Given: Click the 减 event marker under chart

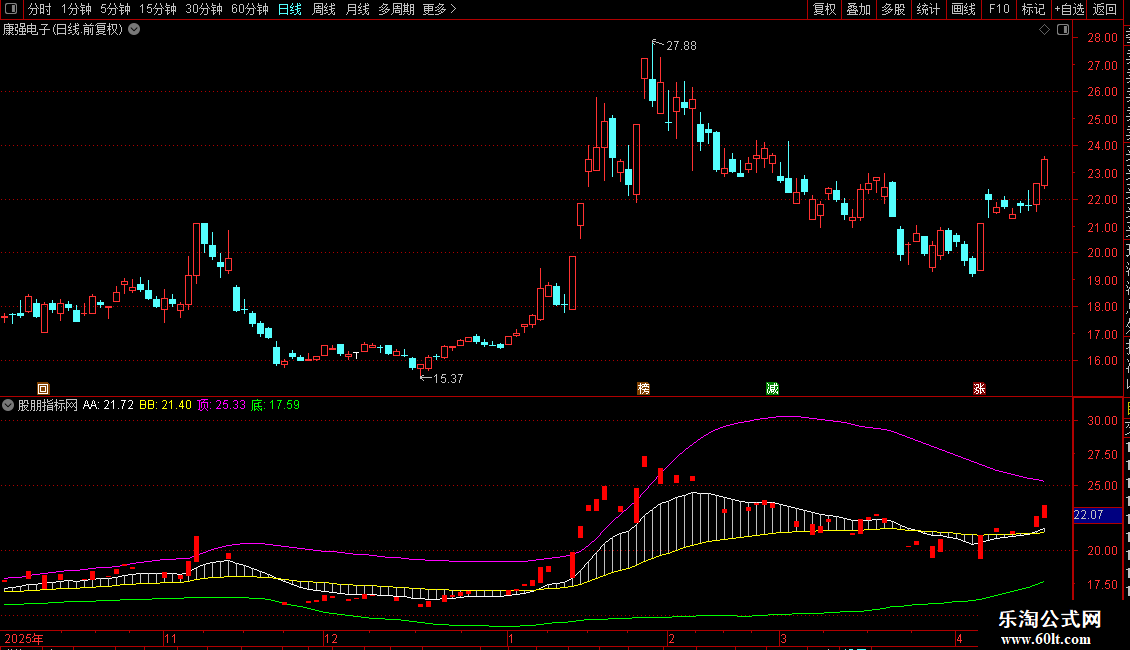Looking at the screenshot, I should click(773, 388).
